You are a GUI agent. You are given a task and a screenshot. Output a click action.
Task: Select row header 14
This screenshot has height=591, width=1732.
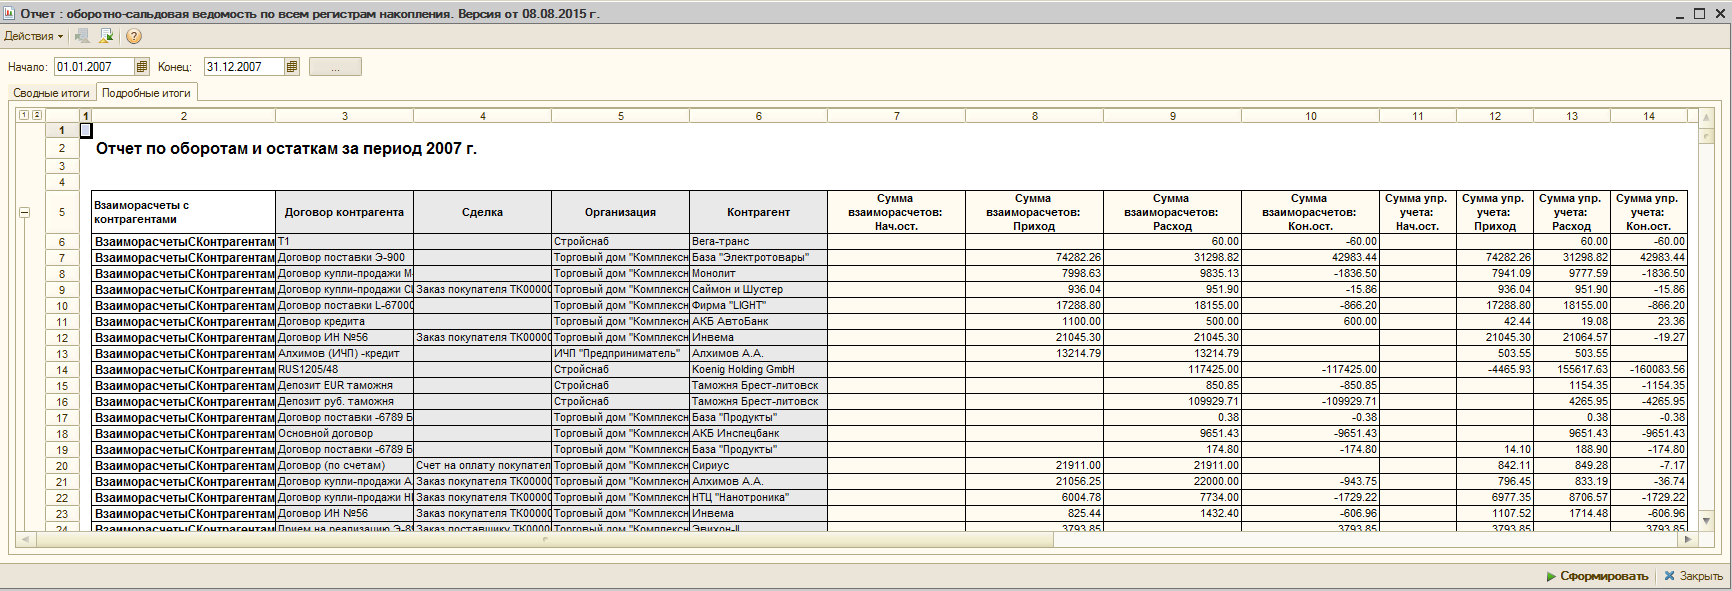pos(62,370)
